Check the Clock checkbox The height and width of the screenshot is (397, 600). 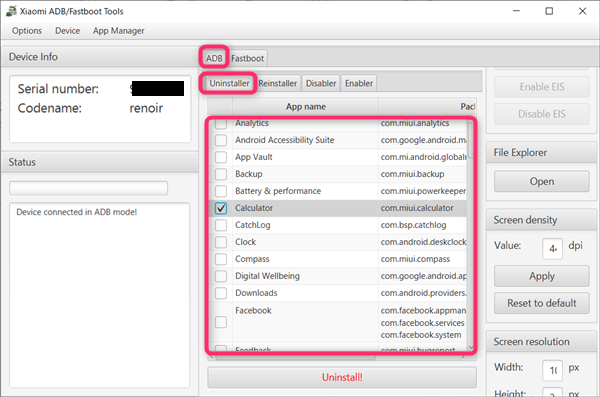[221, 242]
